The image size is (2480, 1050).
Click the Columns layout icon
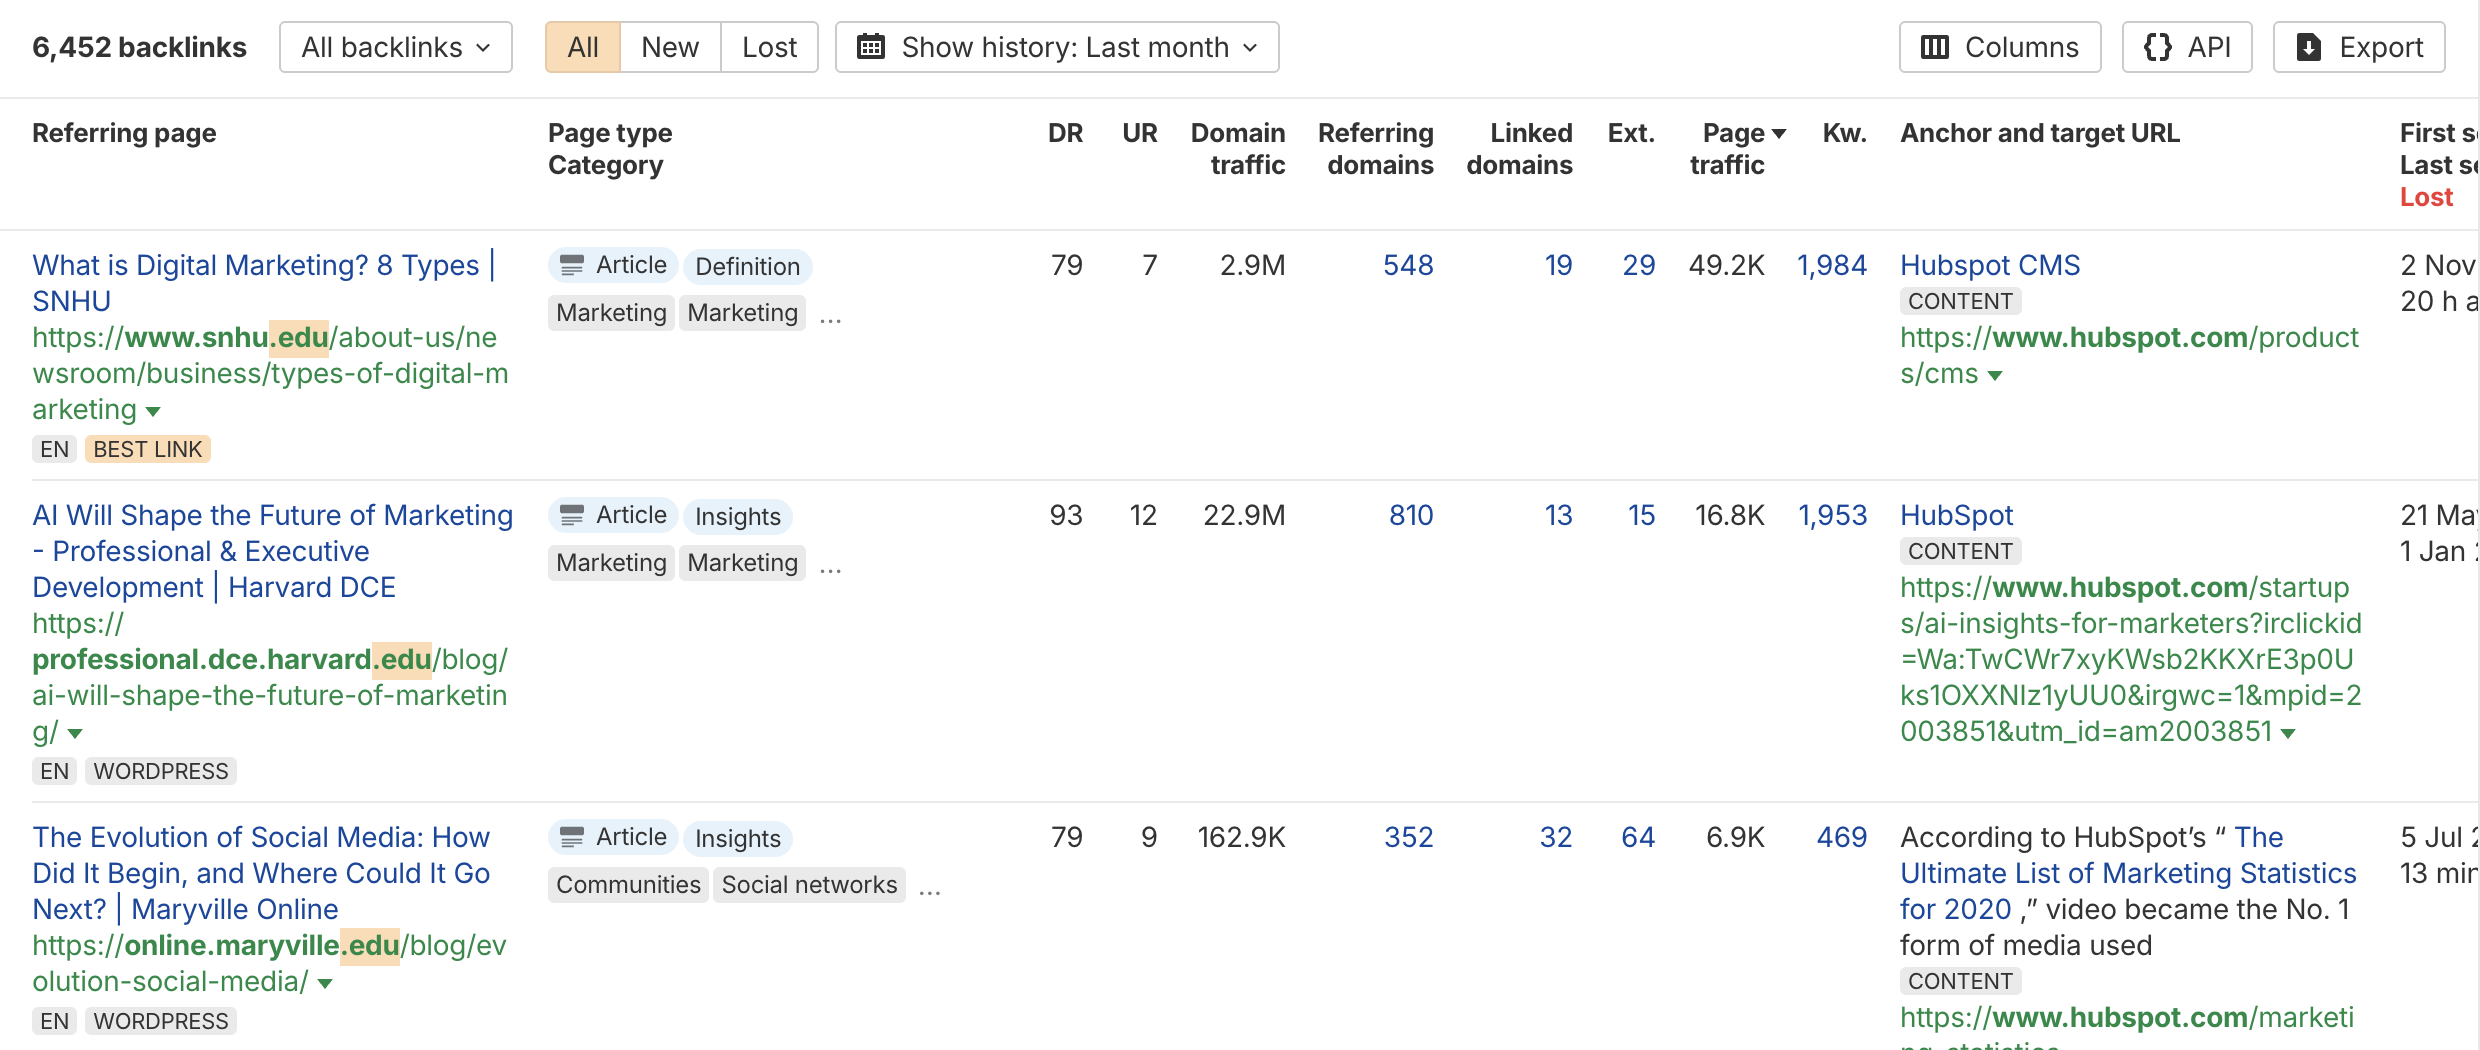coord(1935,47)
